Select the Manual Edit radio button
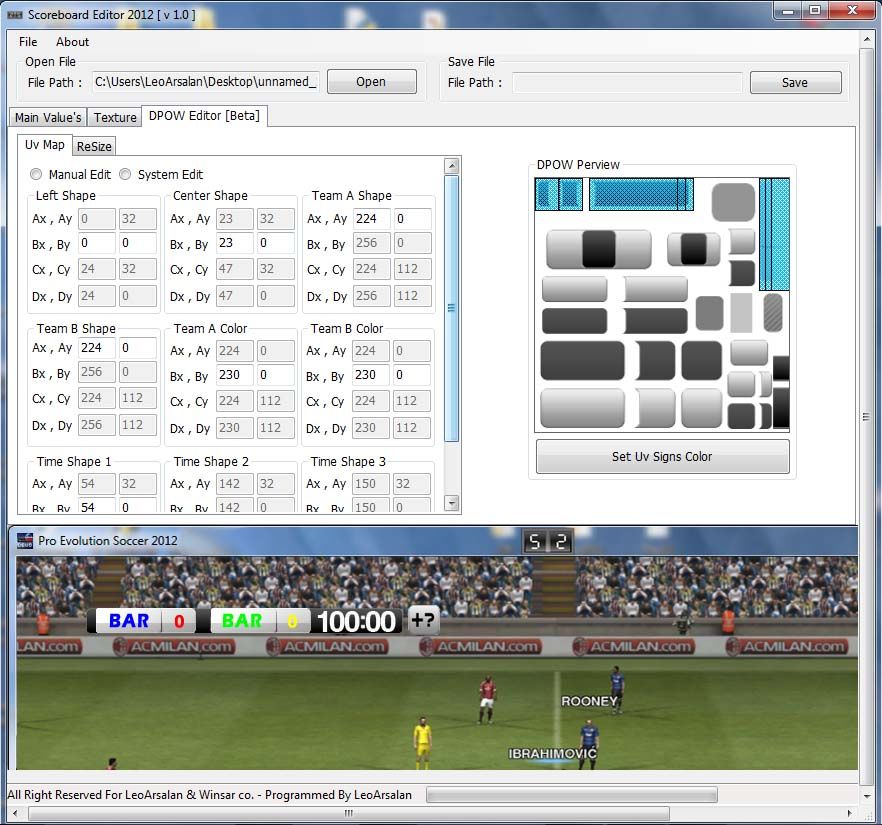This screenshot has height=825, width=882. pyautogui.click(x=37, y=174)
